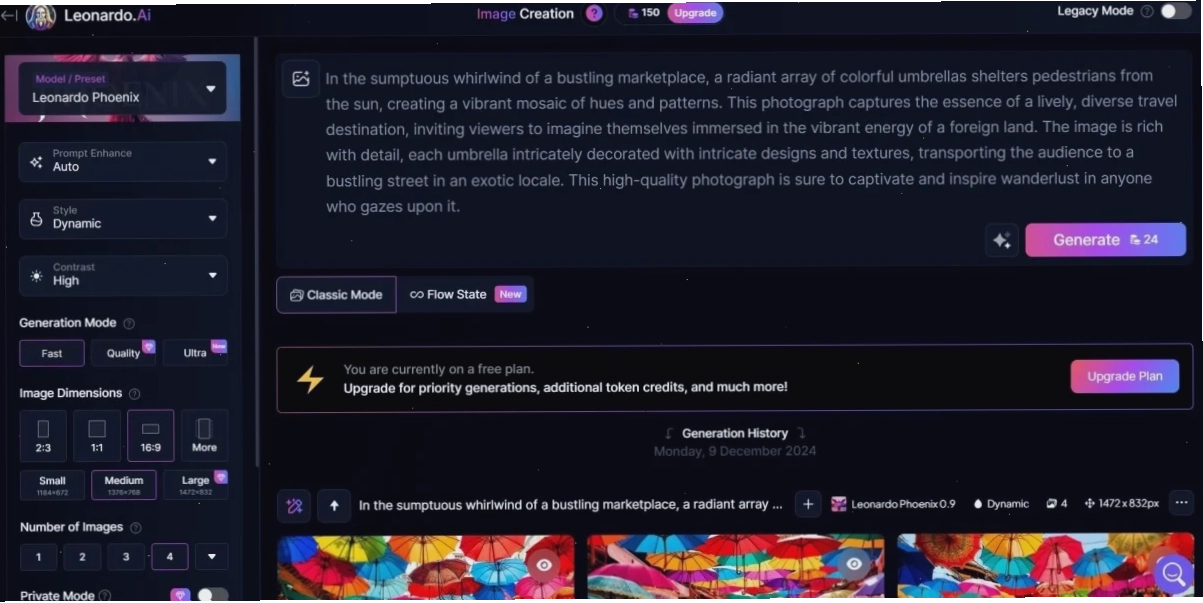Click the Upgrade Plan button
This screenshot has height=603, width=1203.
[1125, 377]
